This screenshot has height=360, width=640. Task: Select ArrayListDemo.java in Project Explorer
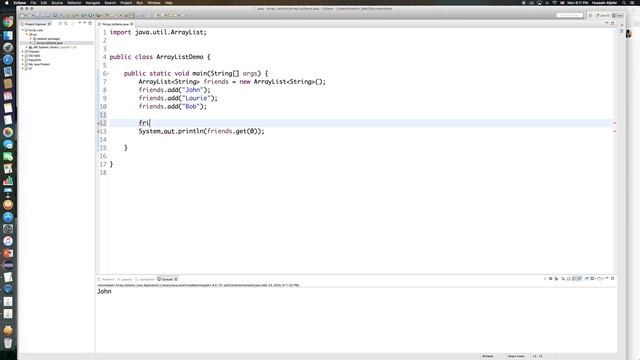point(49,43)
